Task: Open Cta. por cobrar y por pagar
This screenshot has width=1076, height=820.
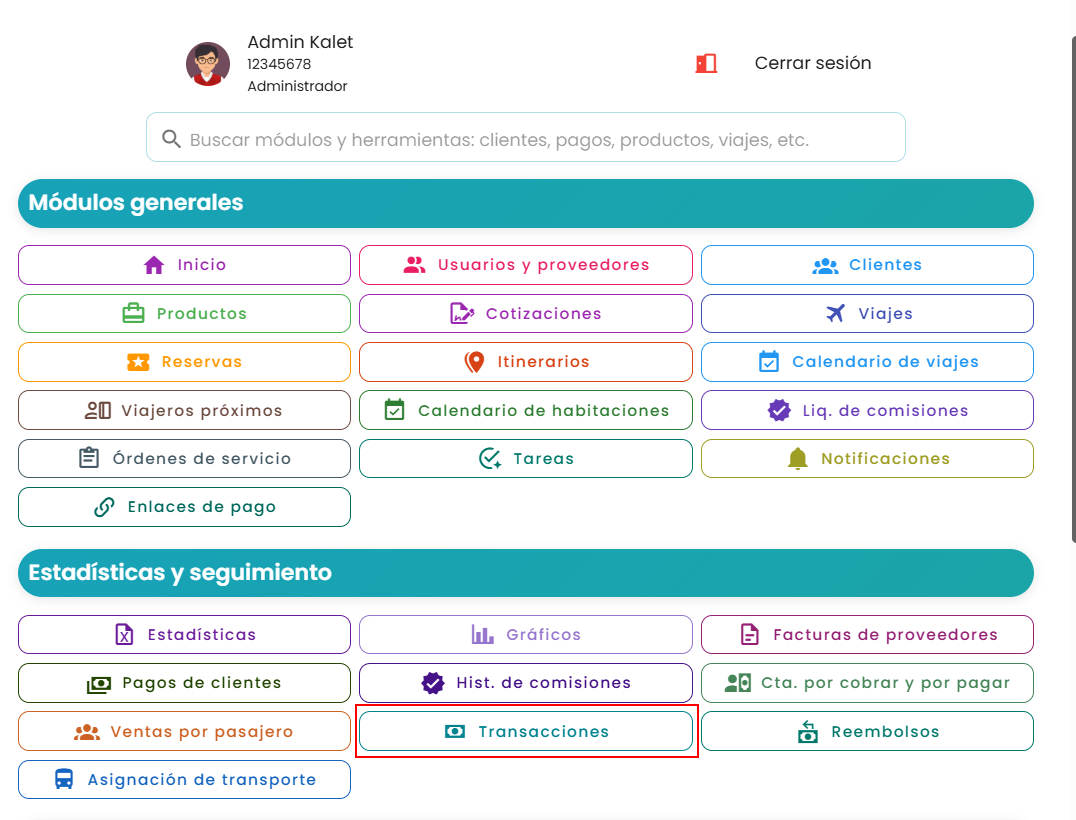Action: tap(867, 683)
